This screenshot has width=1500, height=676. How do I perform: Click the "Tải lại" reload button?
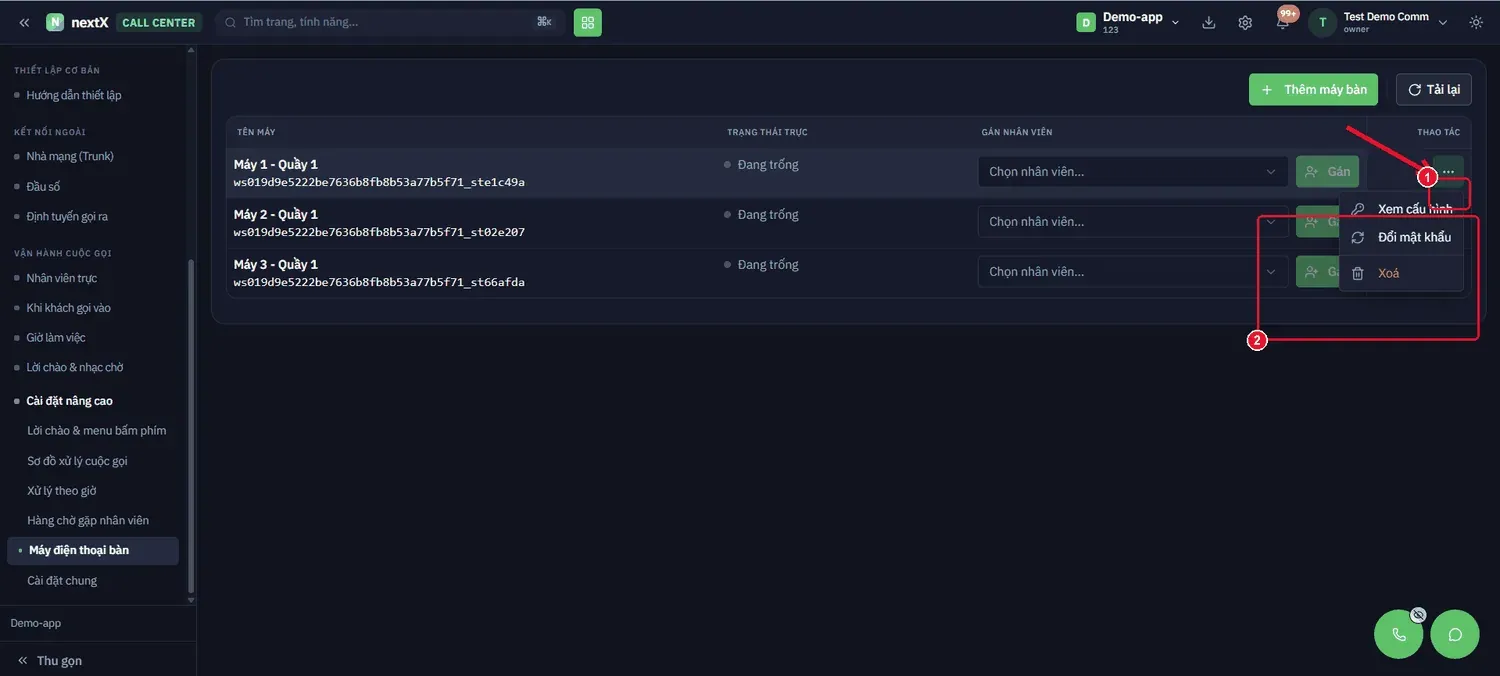tap(1434, 90)
